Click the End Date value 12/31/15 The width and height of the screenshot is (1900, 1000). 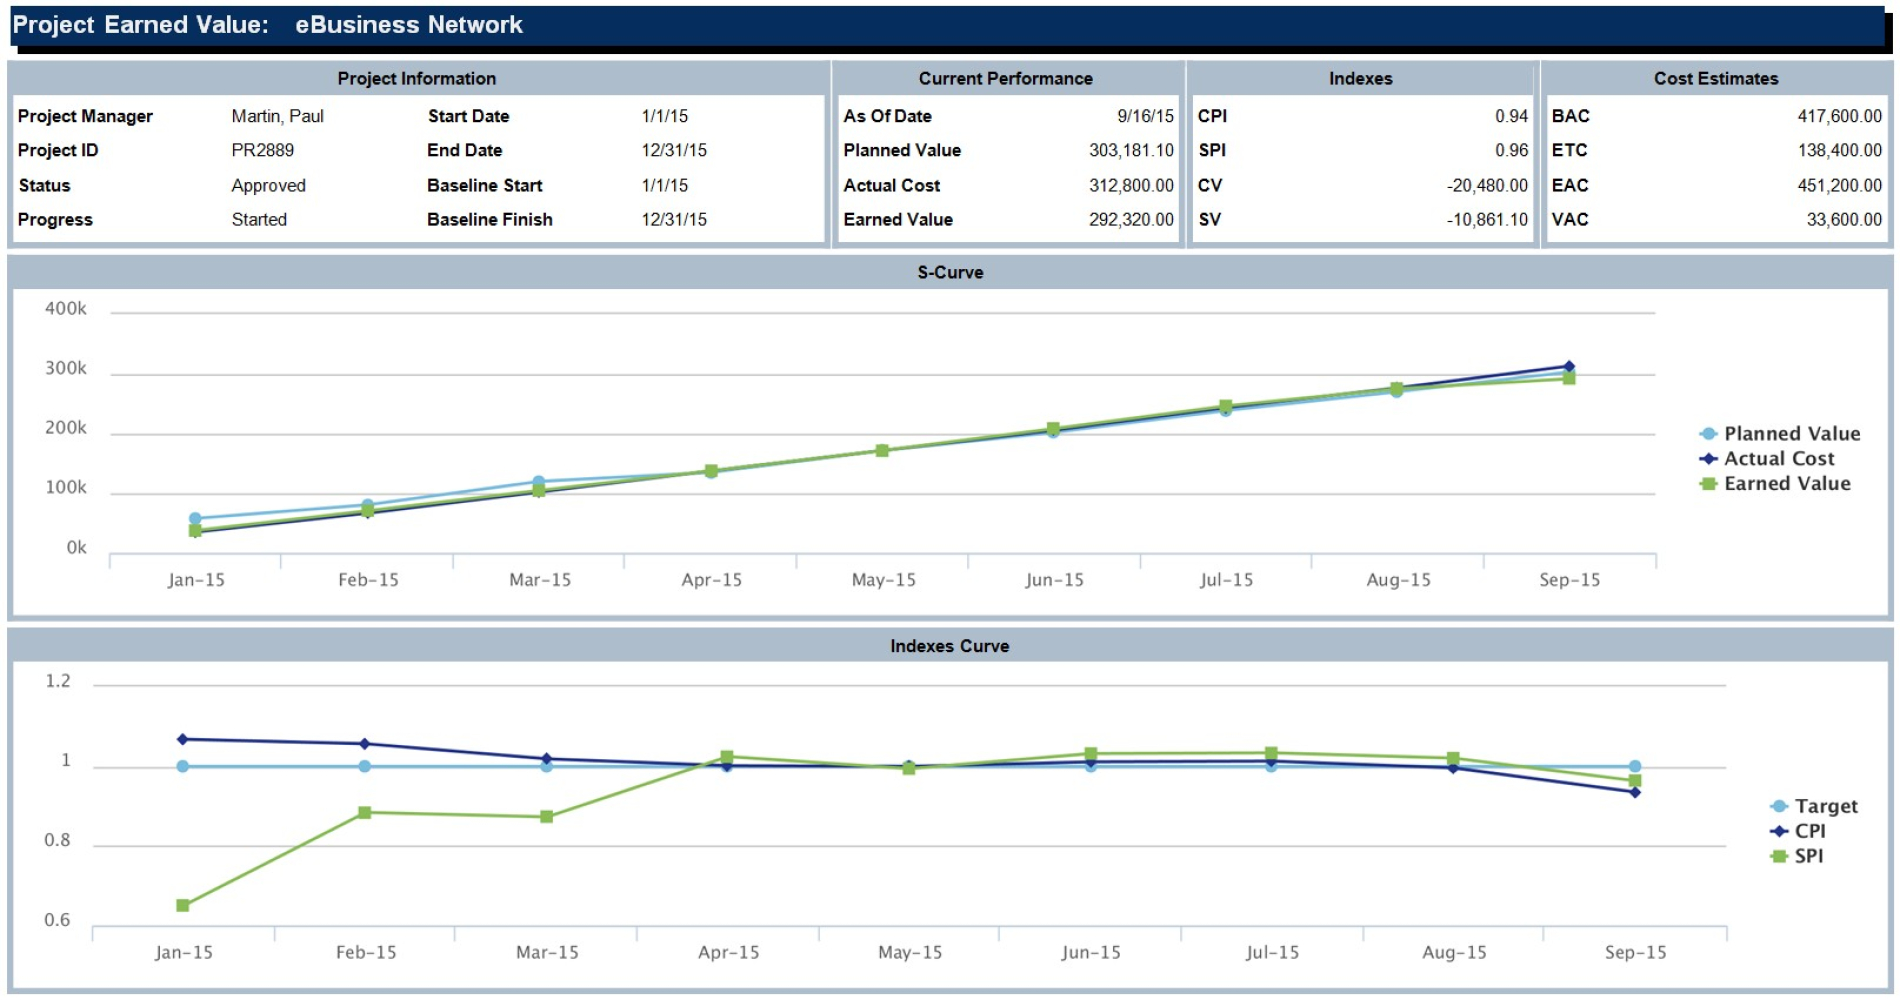coord(674,150)
